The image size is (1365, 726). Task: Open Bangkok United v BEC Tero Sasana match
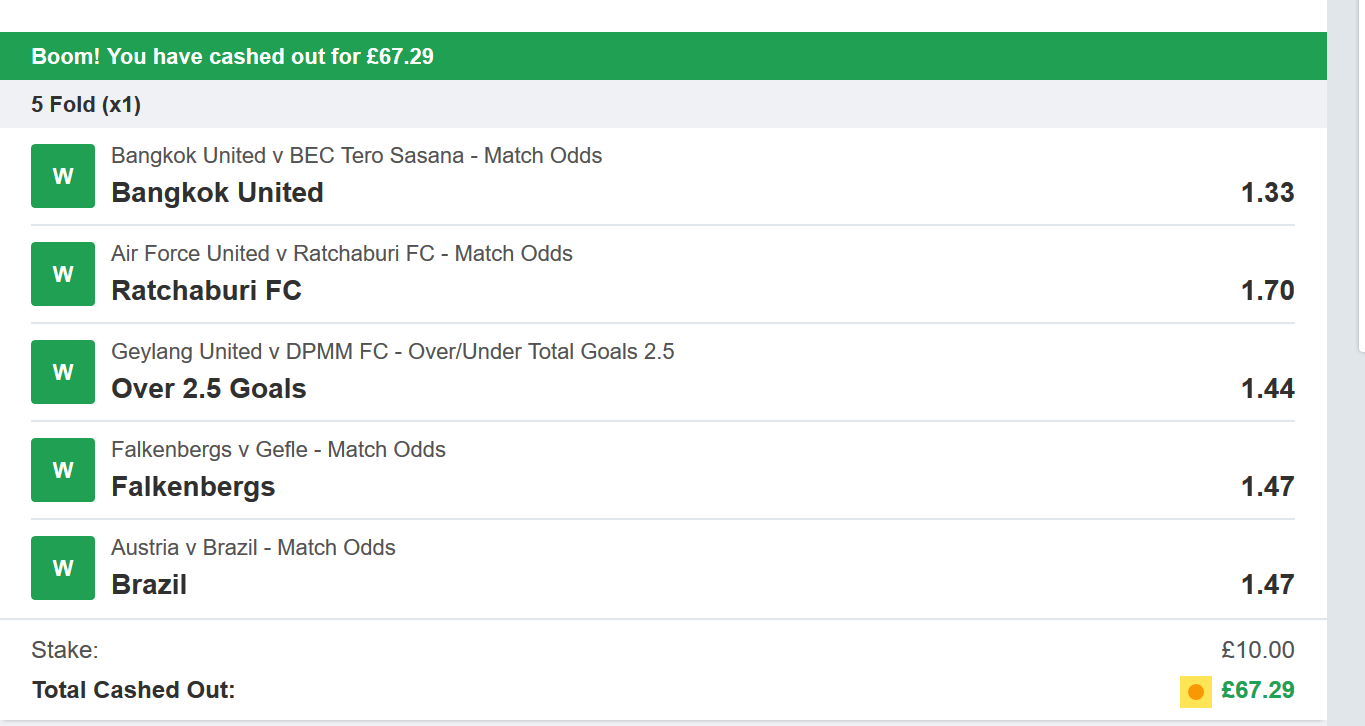[356, 155]
